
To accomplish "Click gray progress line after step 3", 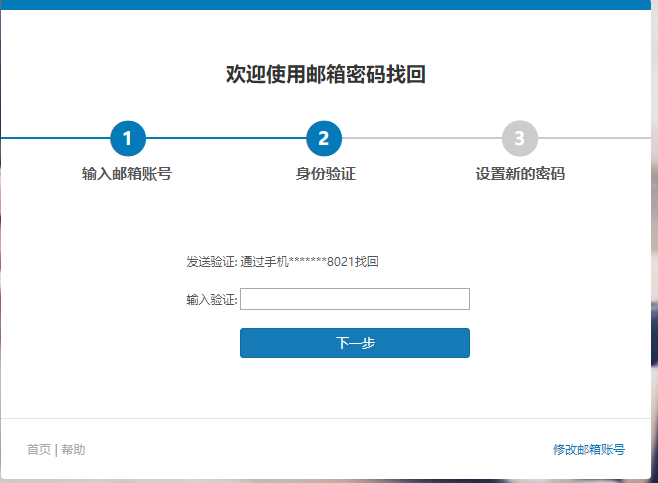I will 595,138.
